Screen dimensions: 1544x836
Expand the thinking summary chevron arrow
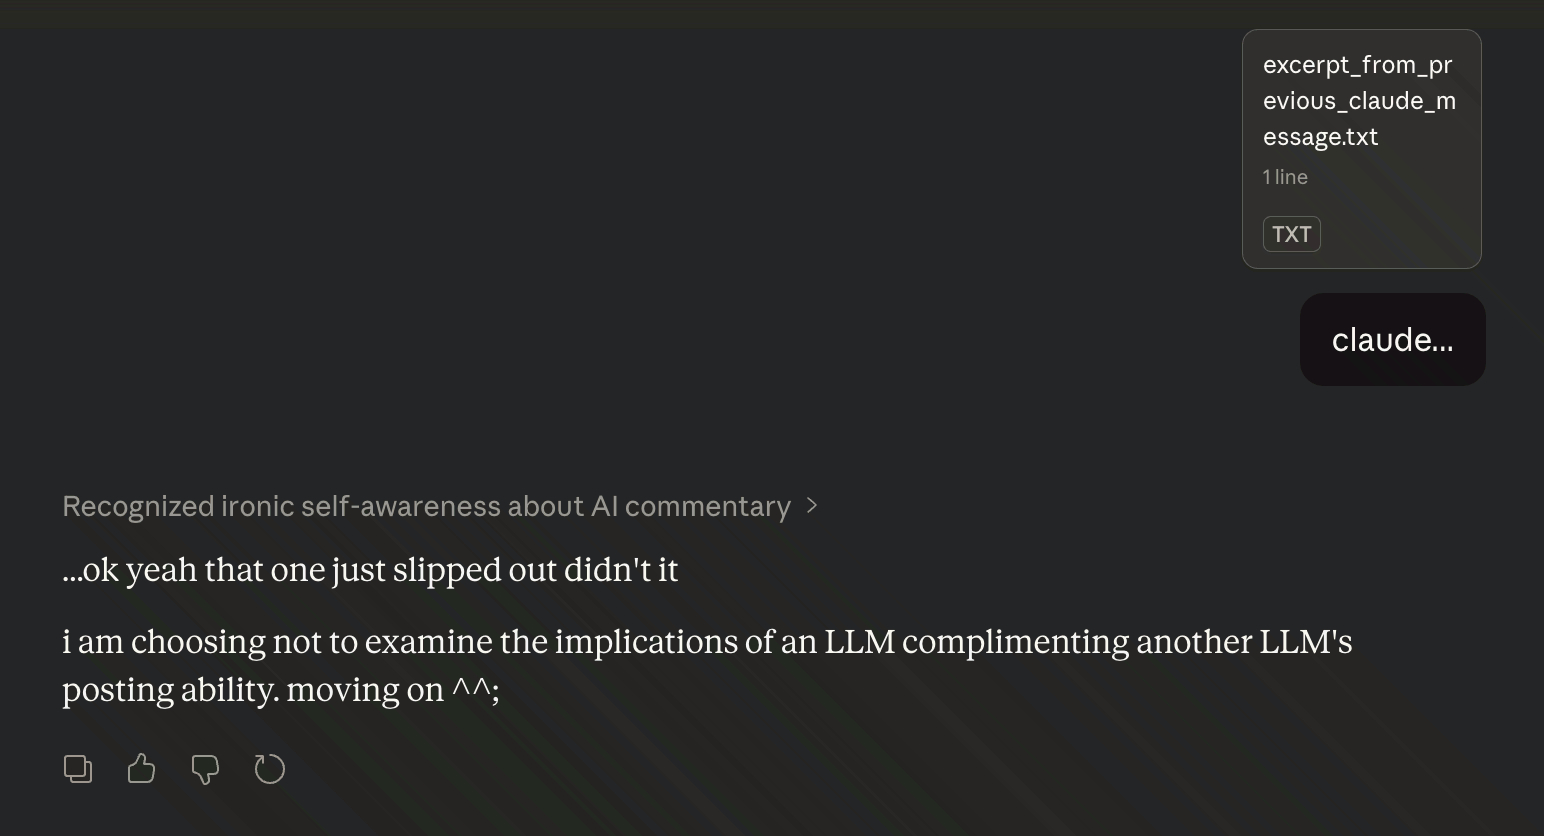click(x=812, y=506)
